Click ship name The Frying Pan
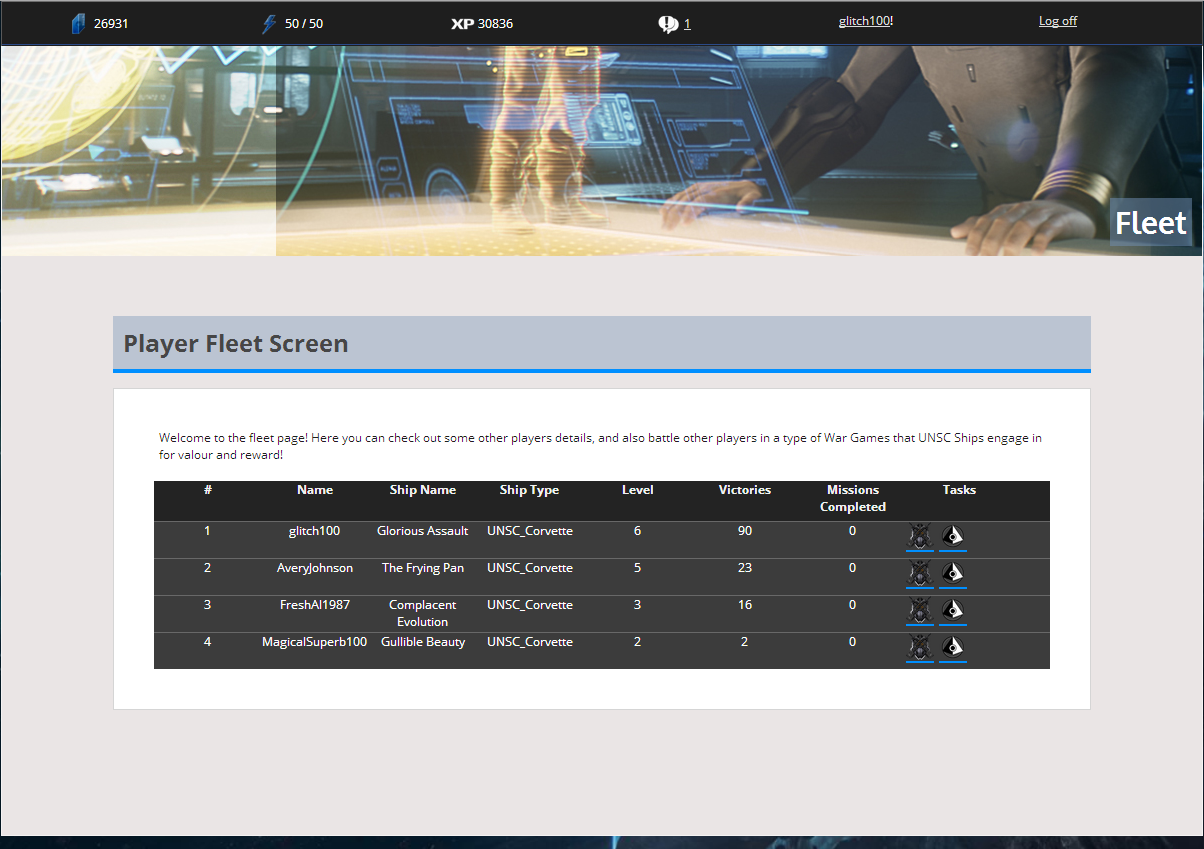The width and height of the screenshot is (1204, 849). (x=423, y=568)
